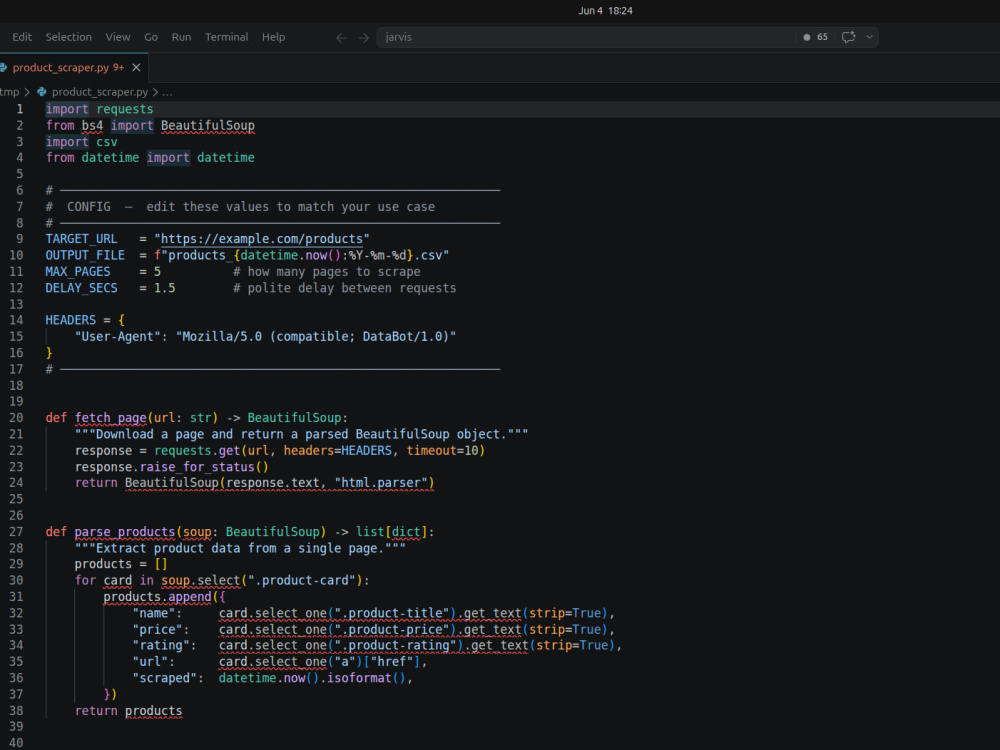The width and height of the screenshot is (1000, 750).
Task: Click "html.parser" string in return statement
Action: pos(381,483)
